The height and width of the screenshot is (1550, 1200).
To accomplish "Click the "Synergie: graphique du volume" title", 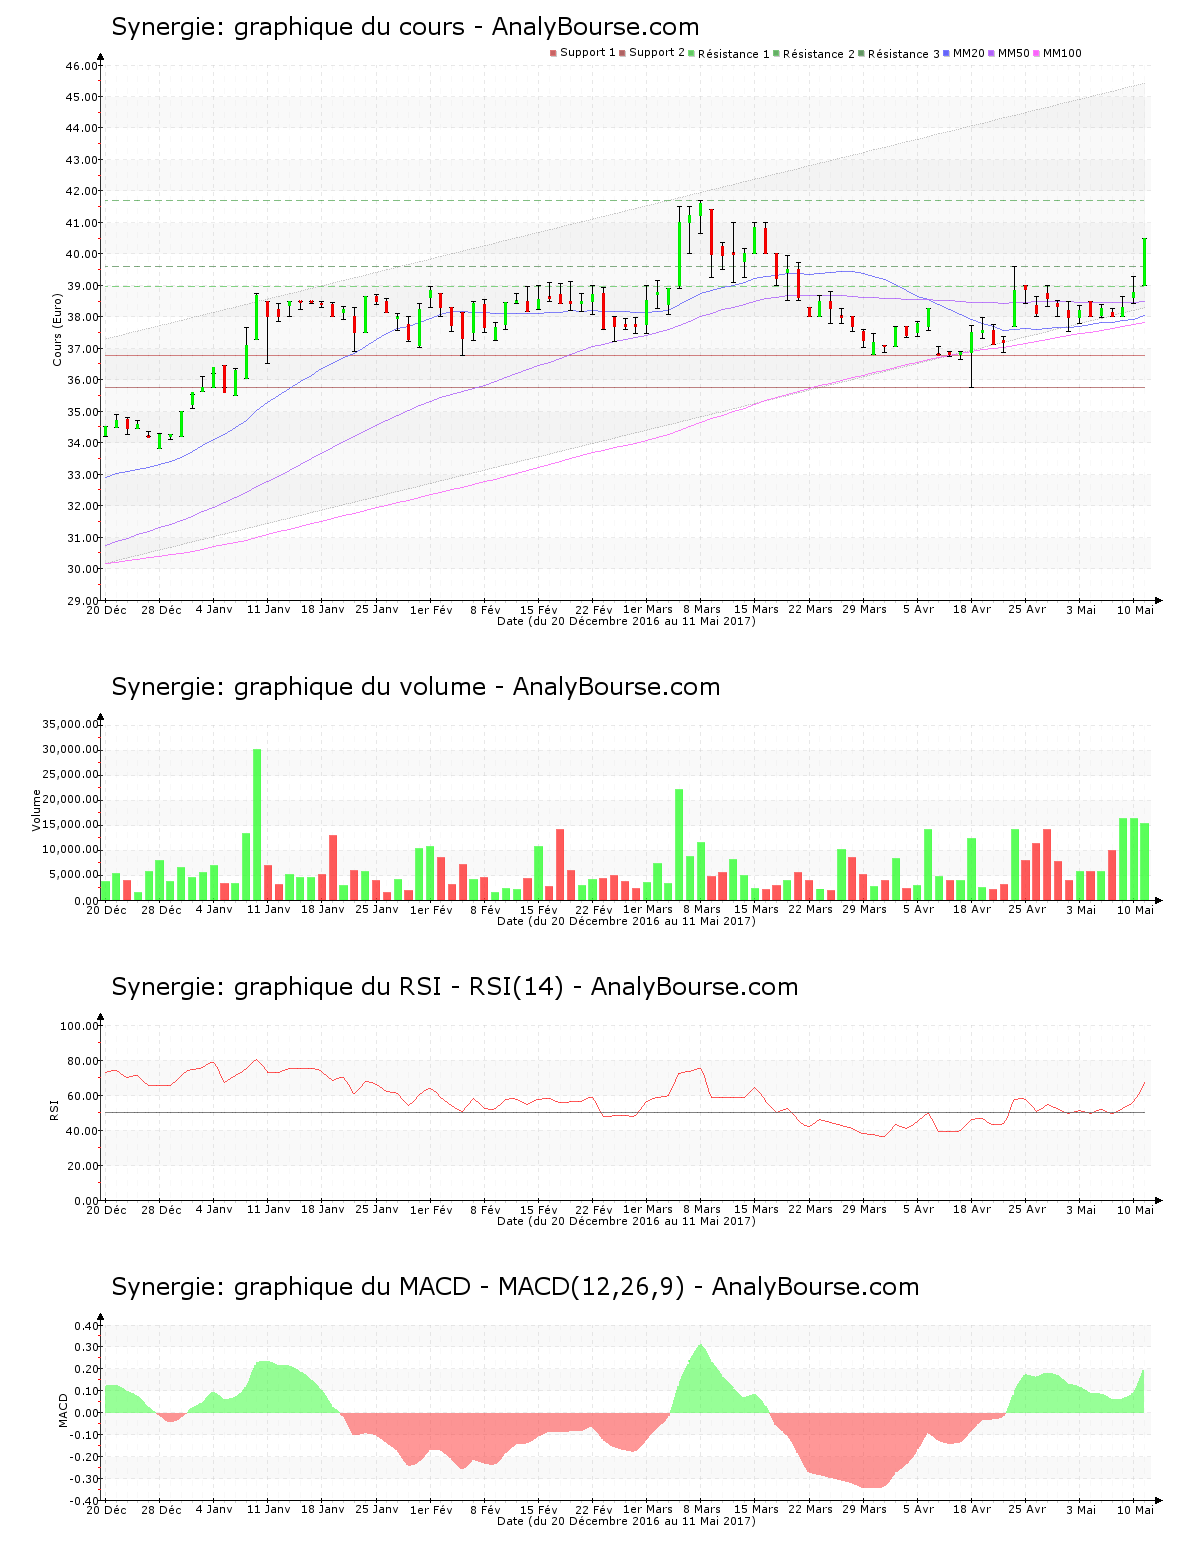I will click(x=298, y=687).
